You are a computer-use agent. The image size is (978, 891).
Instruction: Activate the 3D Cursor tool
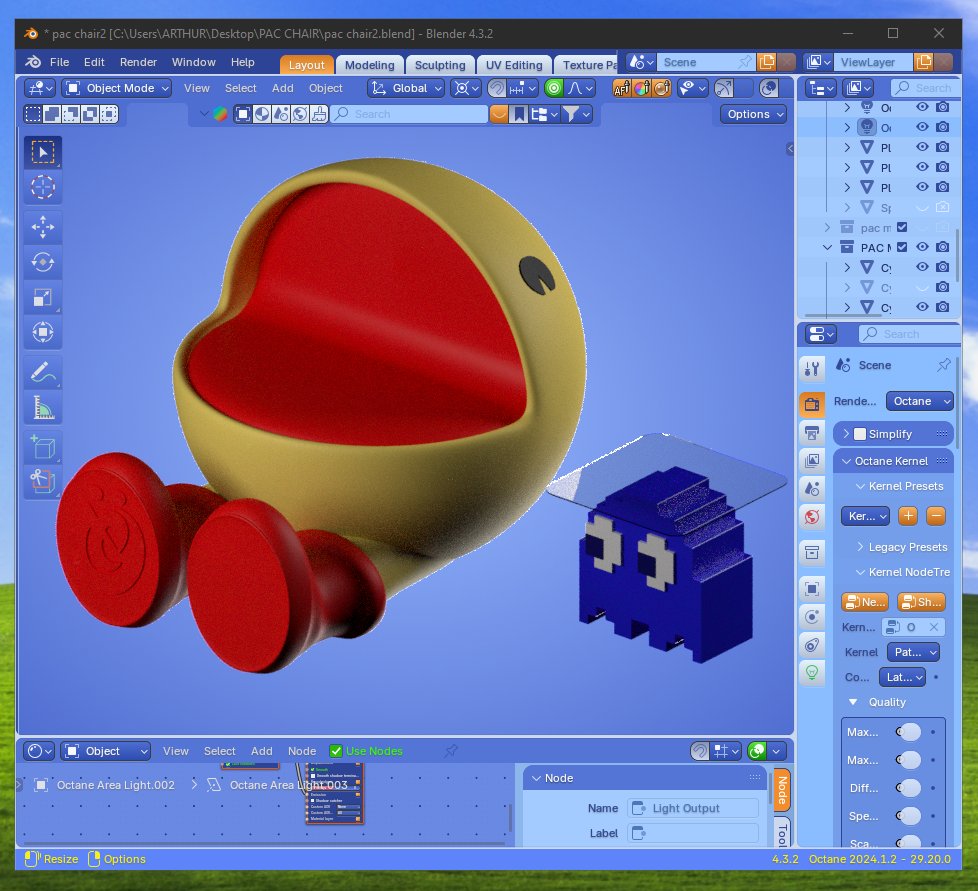(x=42, y=187)
